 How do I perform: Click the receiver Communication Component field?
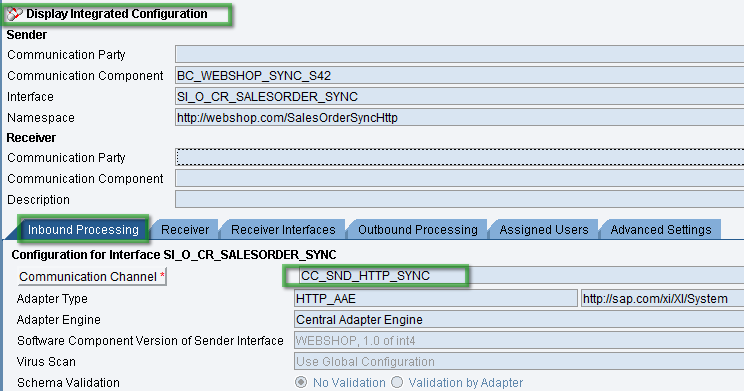coord(459,178)
